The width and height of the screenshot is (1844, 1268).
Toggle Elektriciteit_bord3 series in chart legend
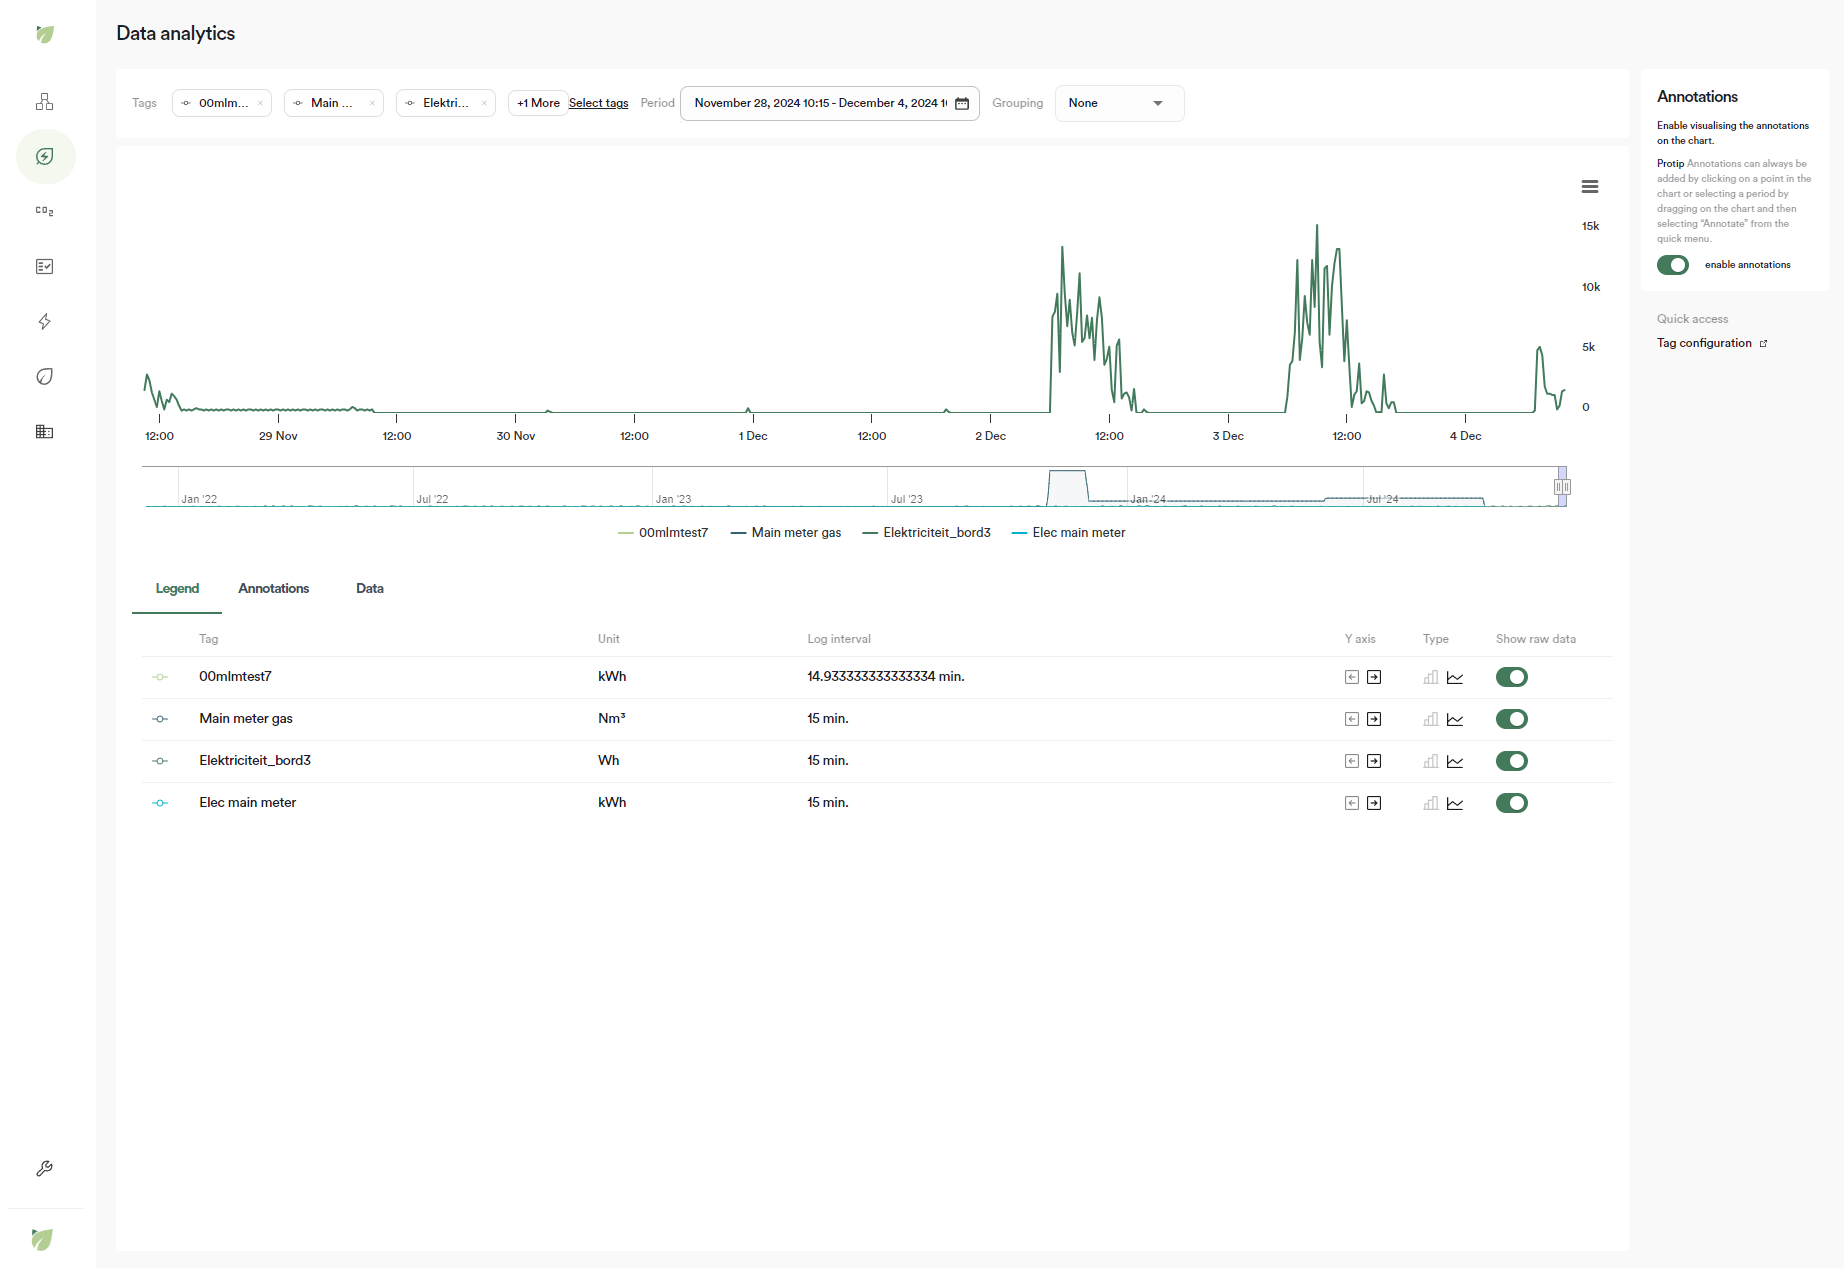926,533
